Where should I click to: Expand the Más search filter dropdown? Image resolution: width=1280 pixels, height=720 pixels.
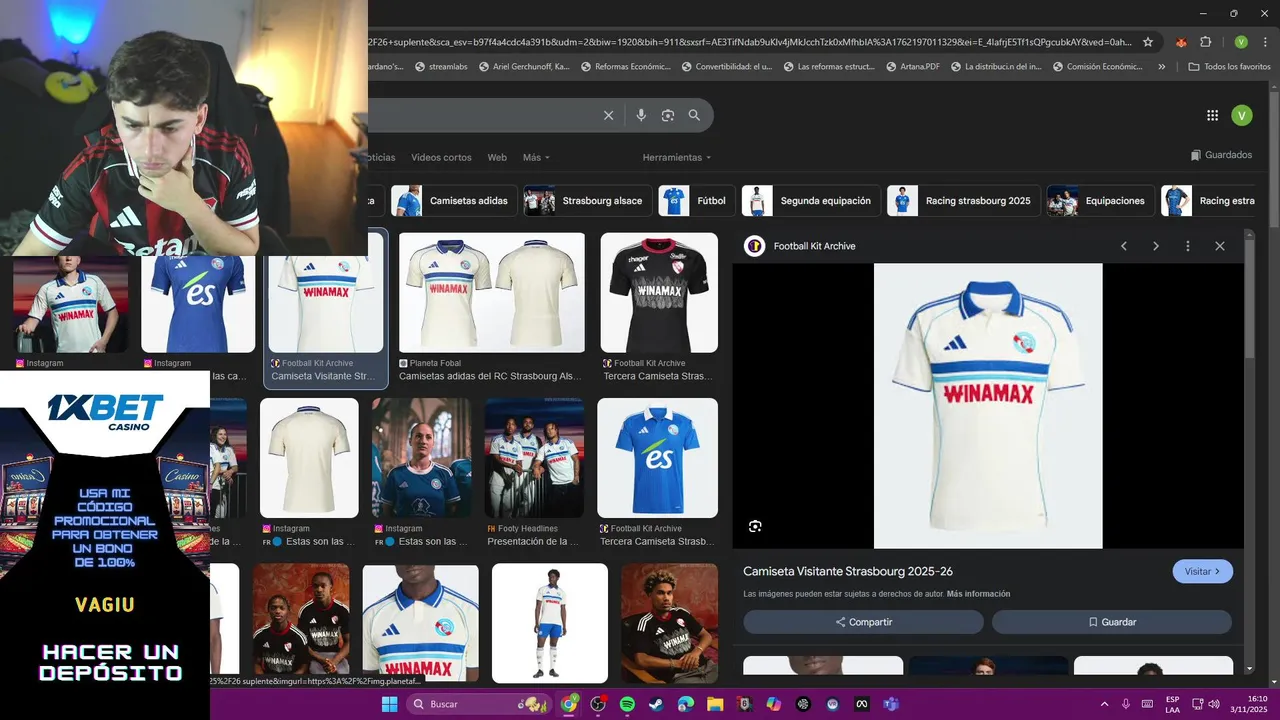[536, 157]
